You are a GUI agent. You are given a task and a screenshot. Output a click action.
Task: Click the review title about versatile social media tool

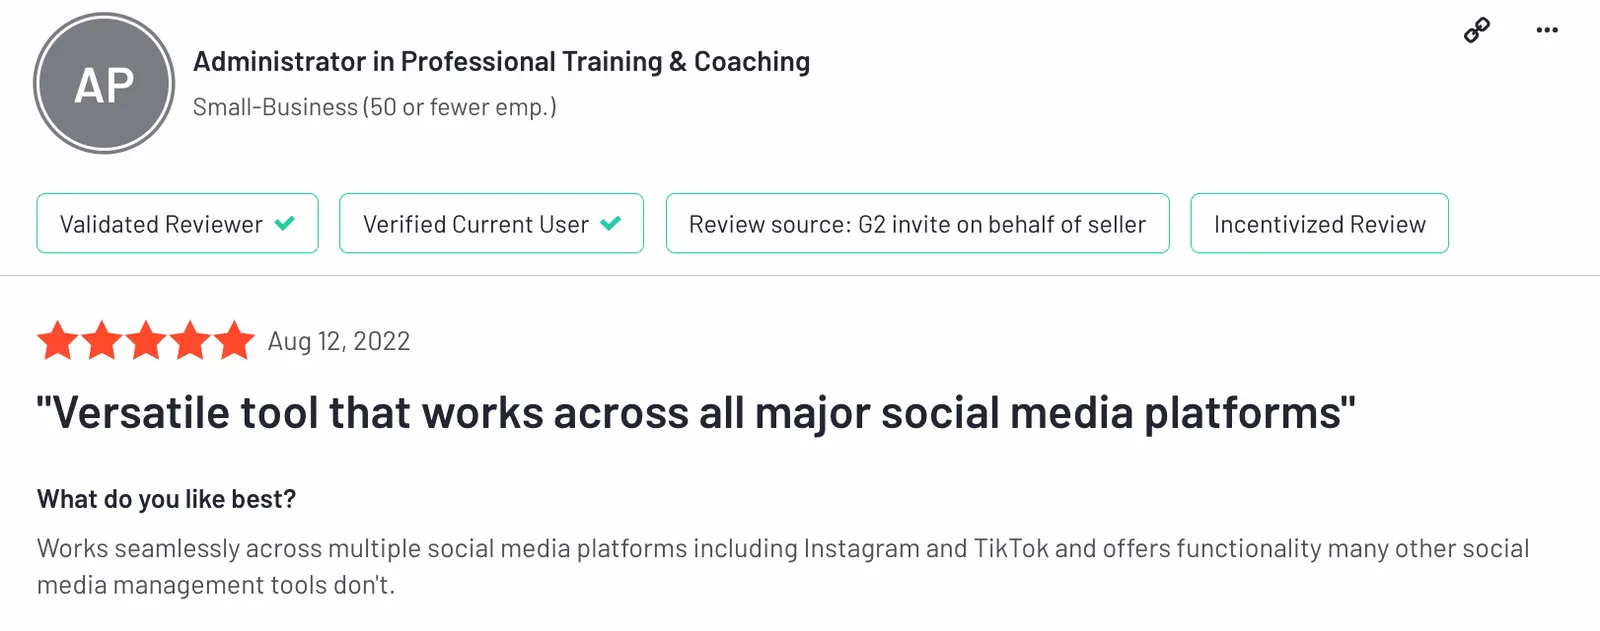[x=696, y=412]
